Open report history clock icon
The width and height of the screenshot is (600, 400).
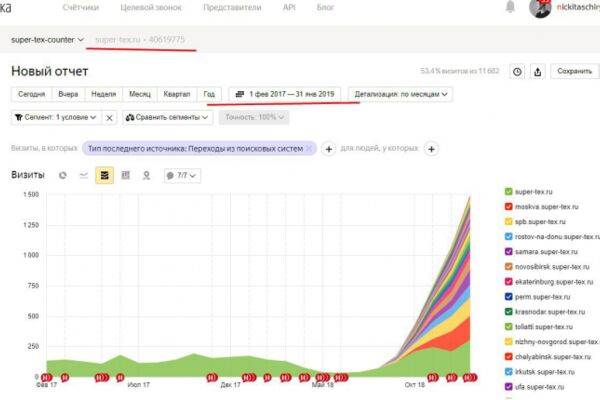tap(517, 72)
